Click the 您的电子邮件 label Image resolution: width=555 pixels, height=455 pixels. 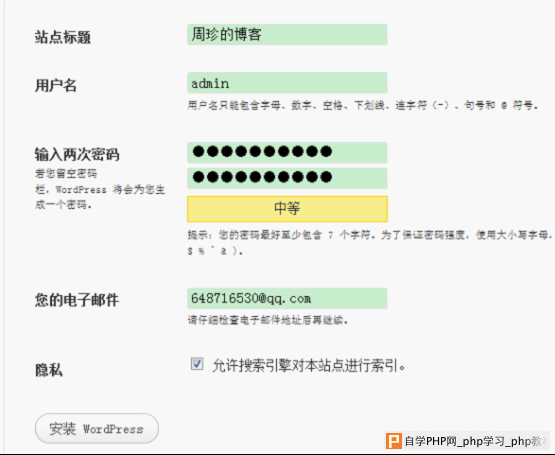(77, 300)
